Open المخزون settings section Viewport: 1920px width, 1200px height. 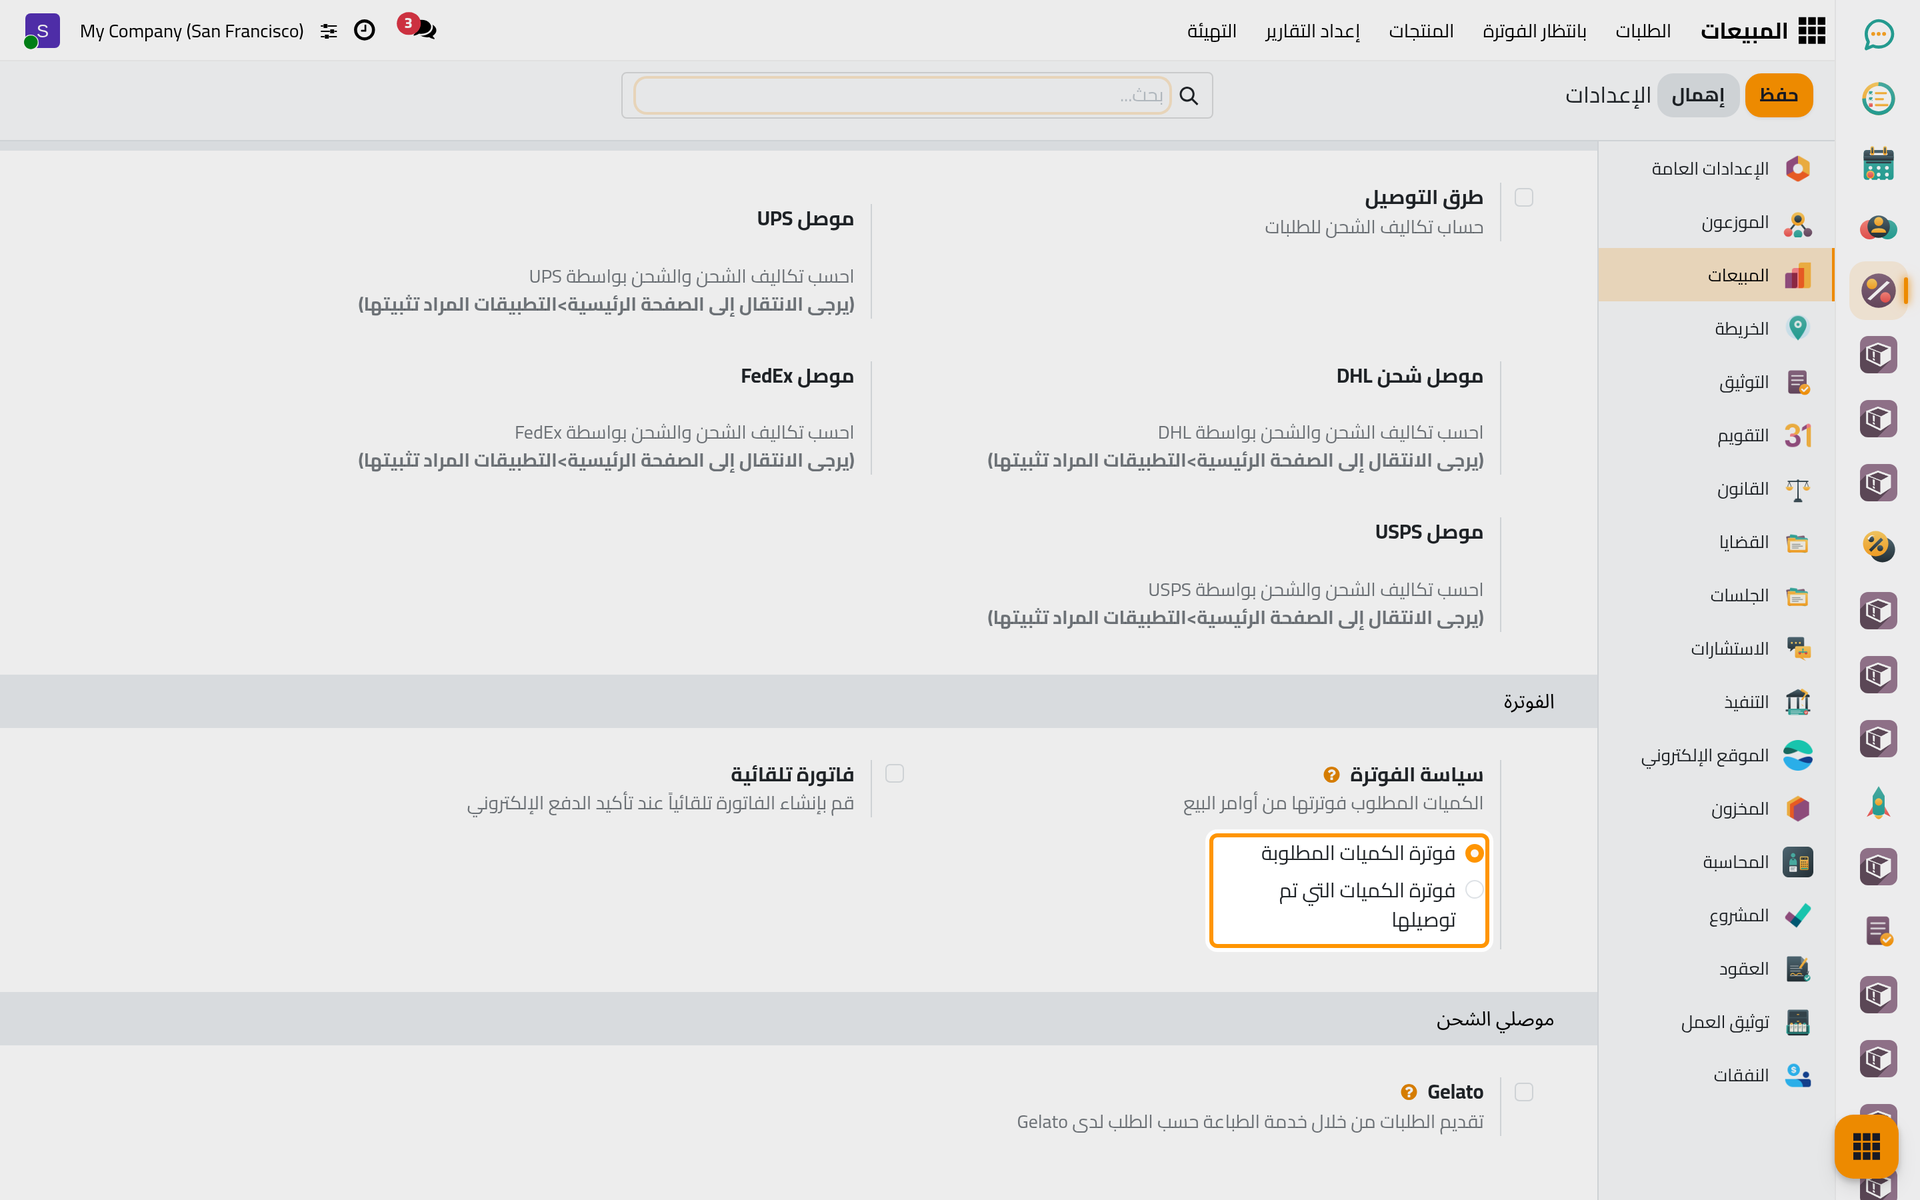[x=1716, y=809]
